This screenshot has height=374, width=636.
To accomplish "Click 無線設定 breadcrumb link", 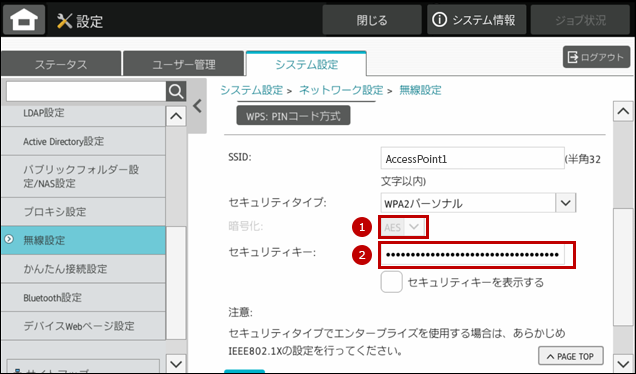I will click(x=420, y=90).
